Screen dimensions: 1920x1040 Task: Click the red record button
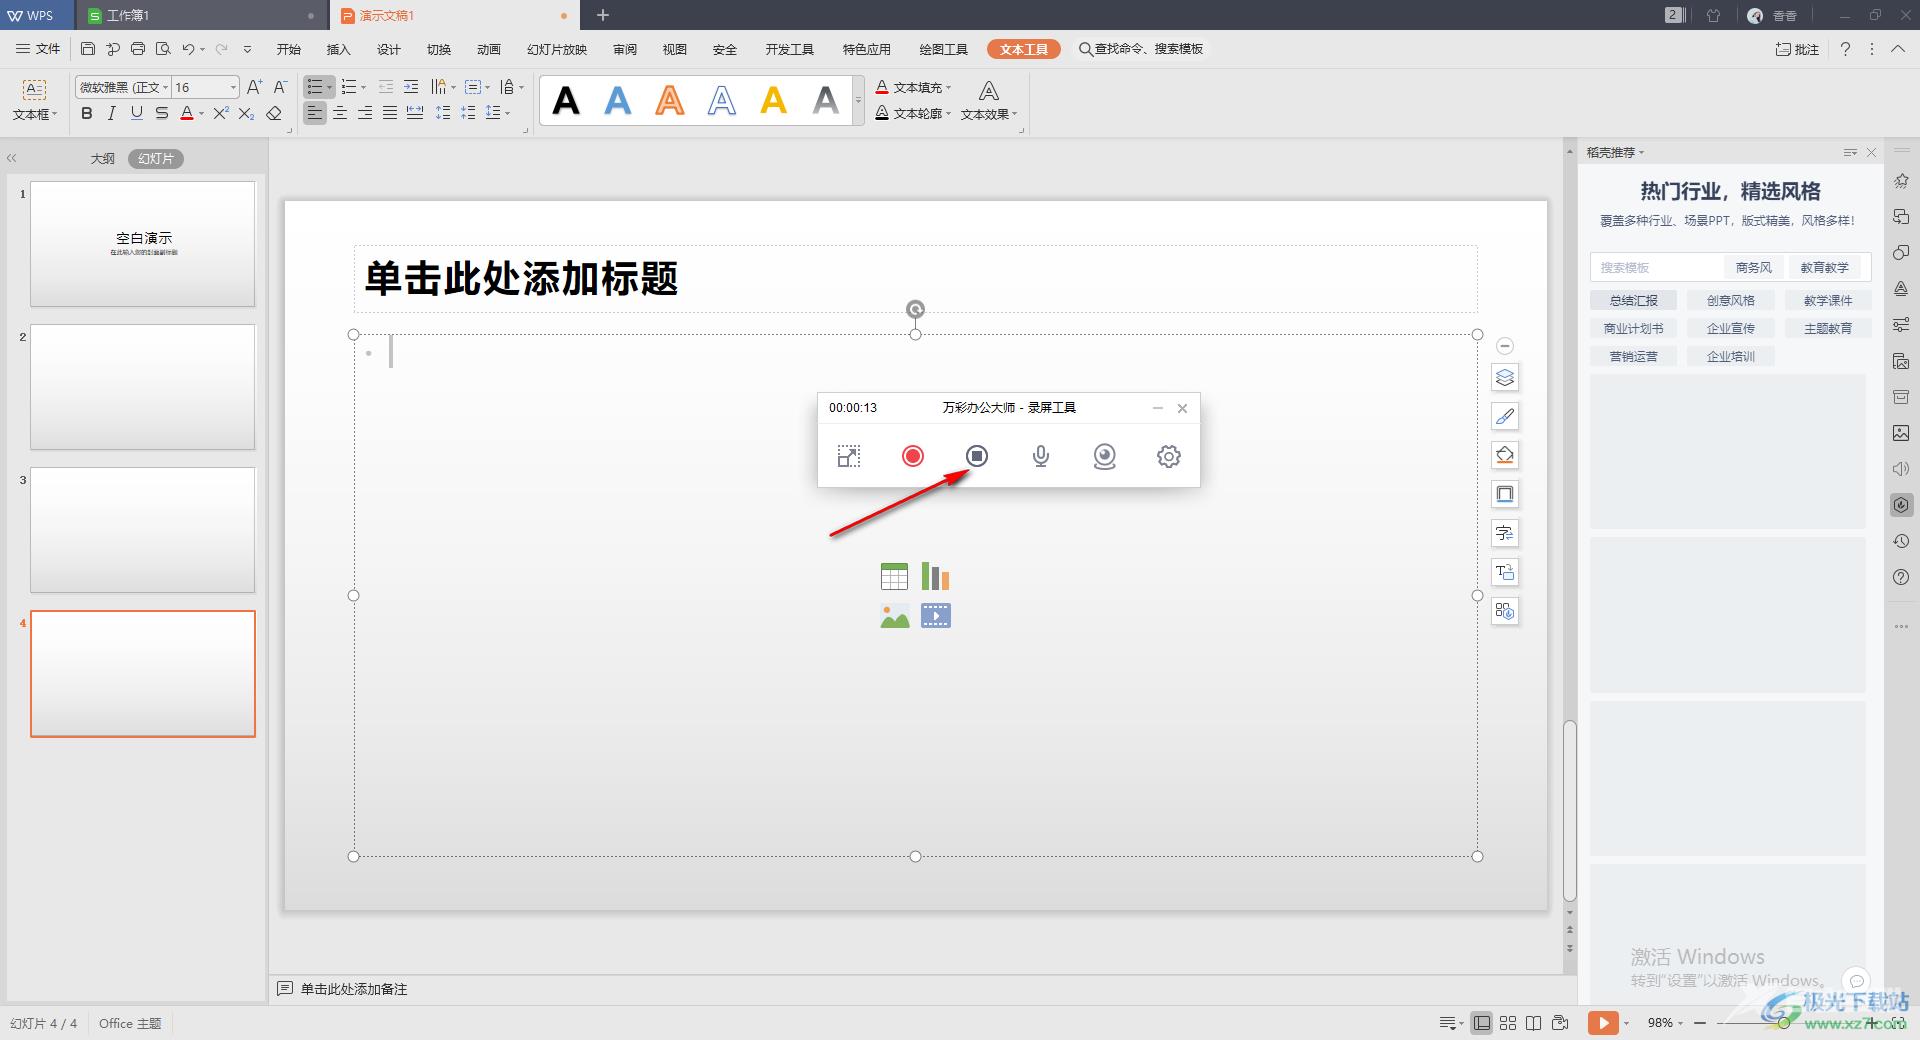click(x=912, y=456)
